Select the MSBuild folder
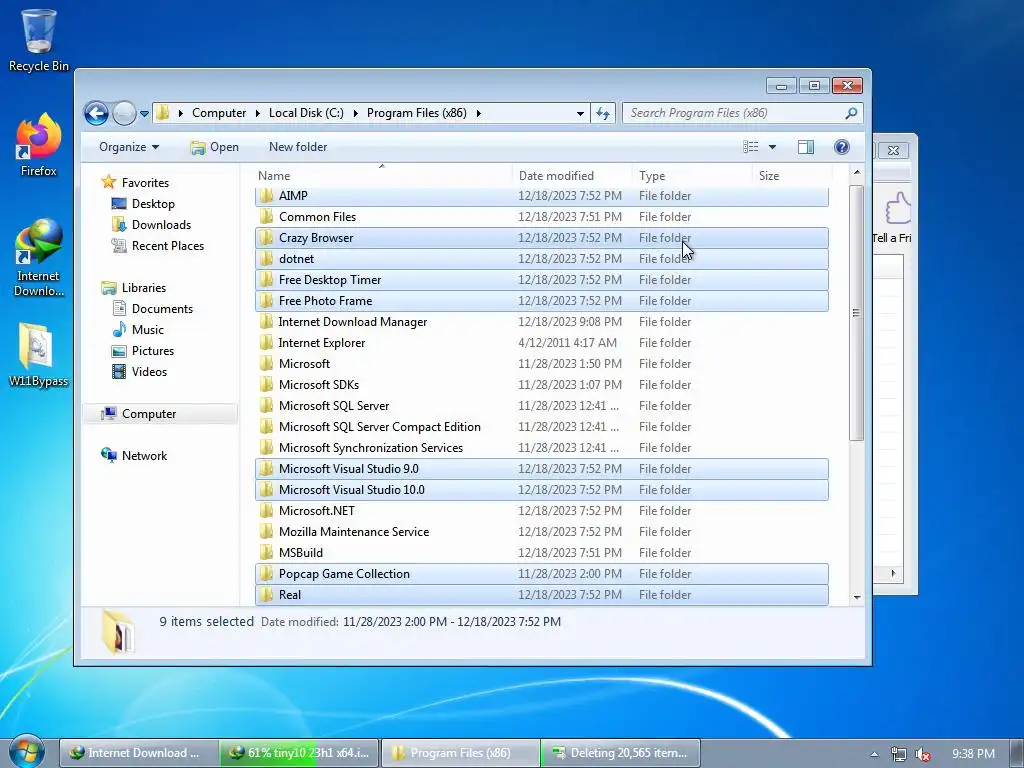The height and width of the screenshot is (768, 1024). pyautogui.click(x=541, y=552)
